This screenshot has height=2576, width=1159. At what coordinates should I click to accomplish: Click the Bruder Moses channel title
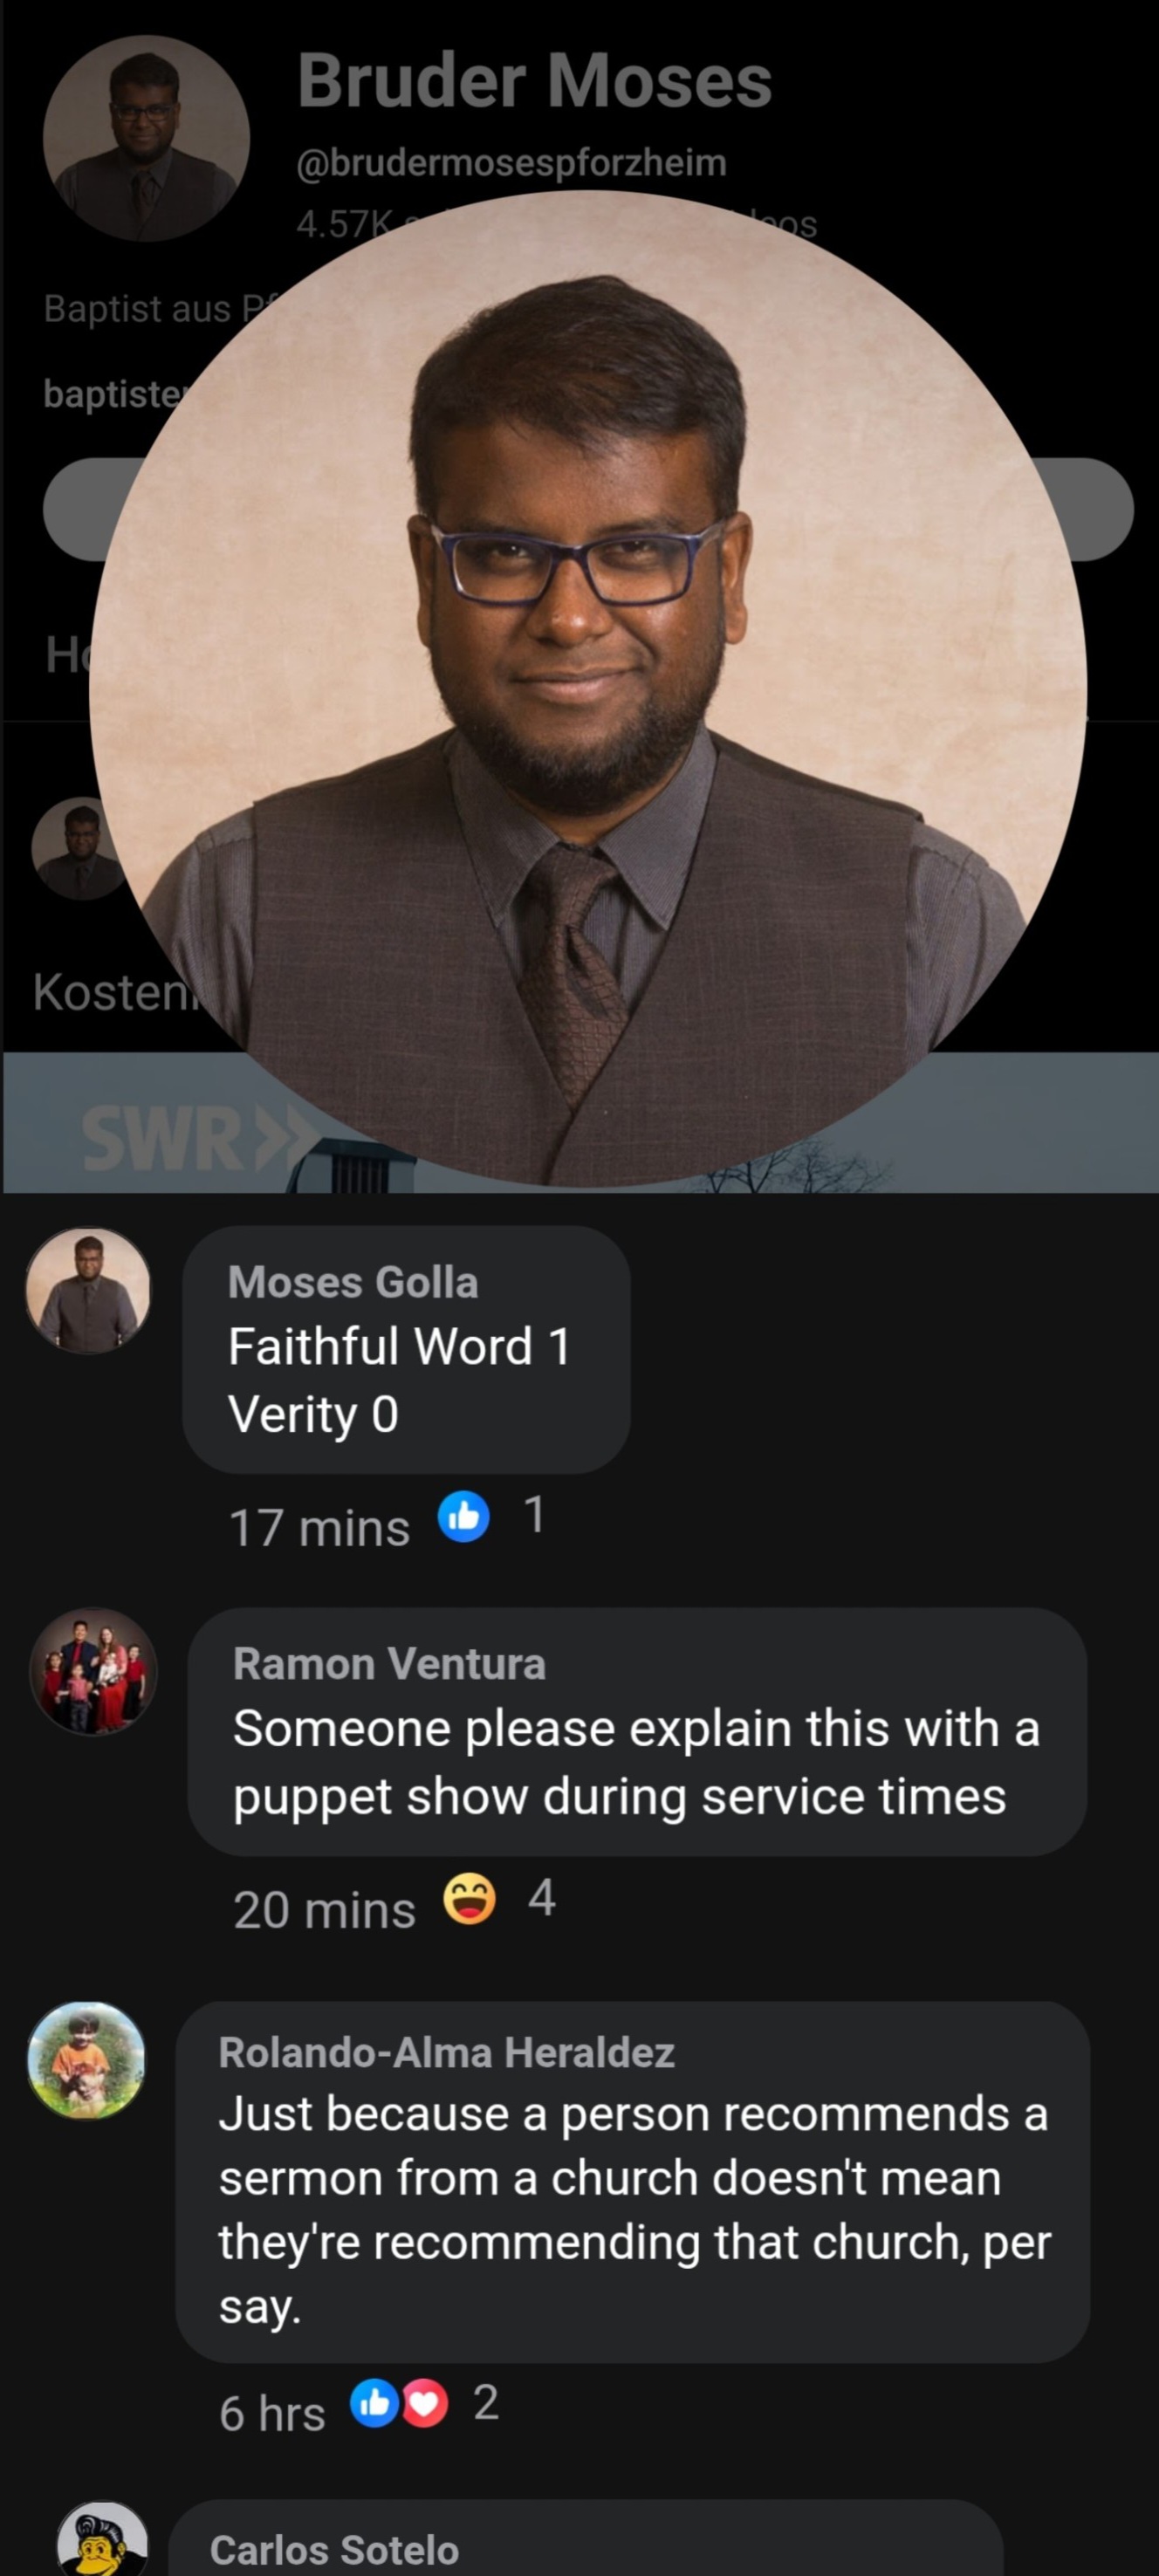coord(534,80)
